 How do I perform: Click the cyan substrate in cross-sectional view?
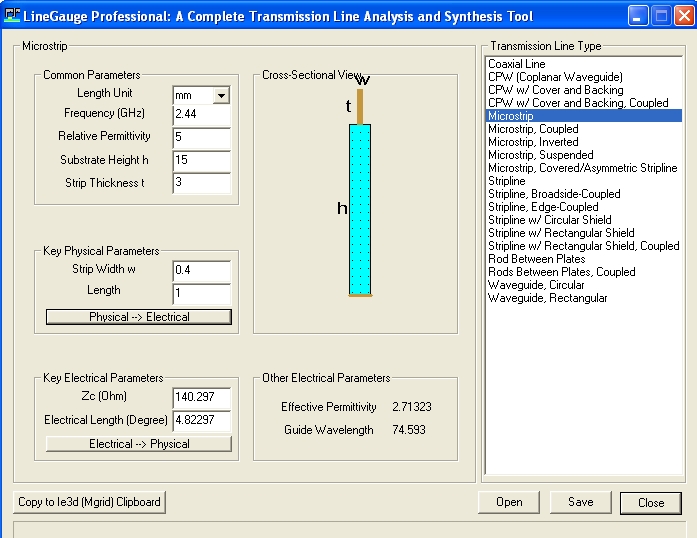coord(360,209)
